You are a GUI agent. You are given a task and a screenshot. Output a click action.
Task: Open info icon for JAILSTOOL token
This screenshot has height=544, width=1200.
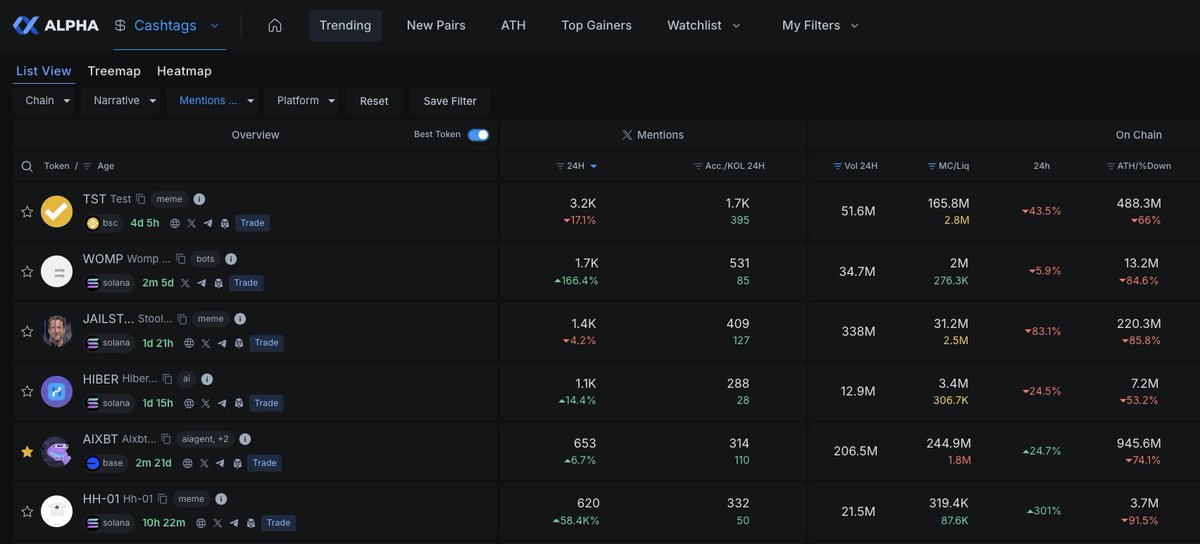[241, 320]
